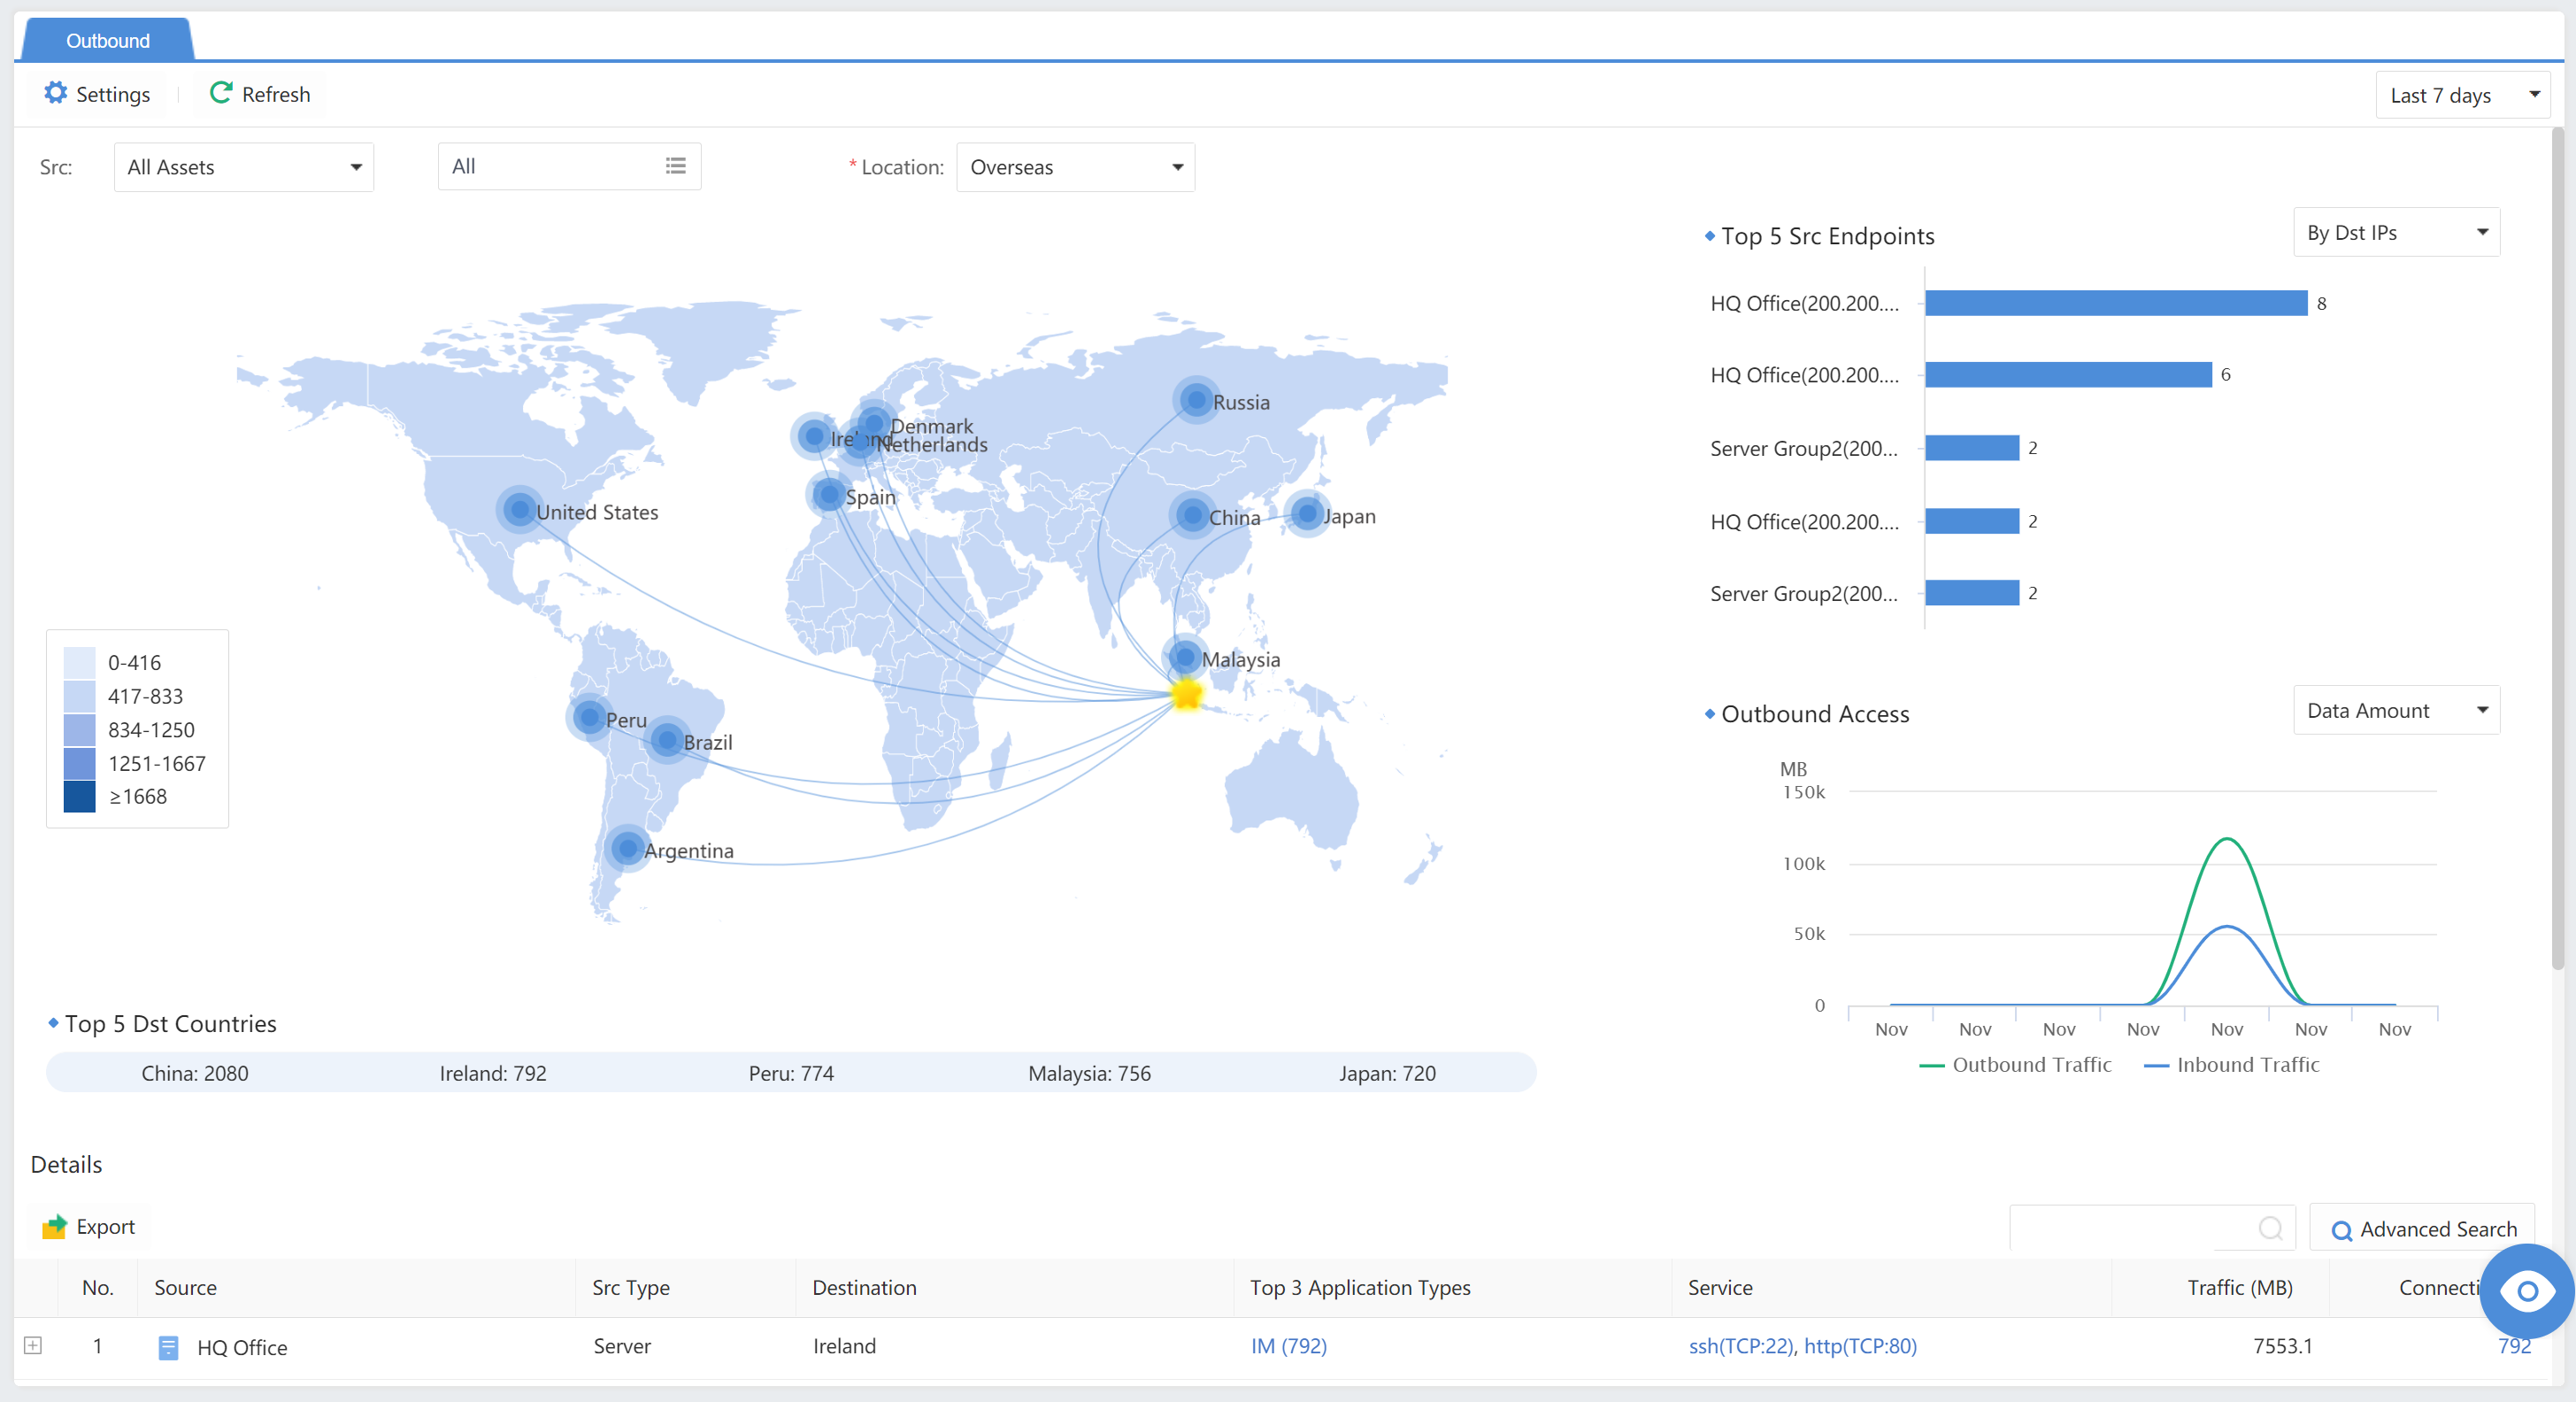Click the Settings gear icon
This screenshot has width=2576, height=1402.
click(x=55, y=93)
